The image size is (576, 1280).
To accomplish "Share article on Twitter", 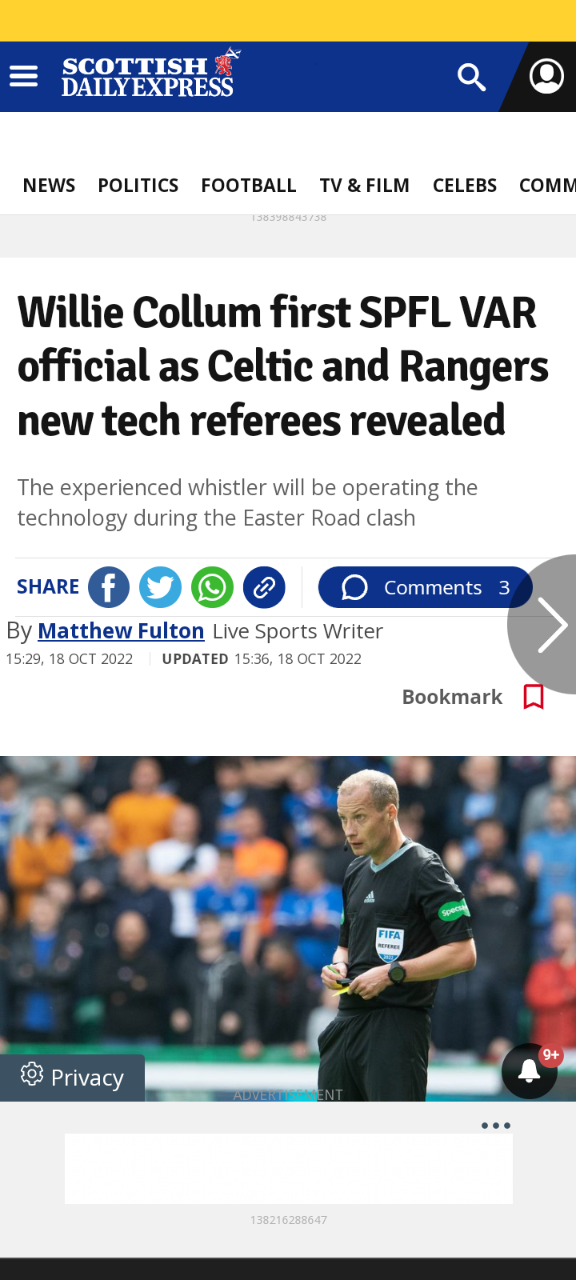I will pos(160,587).
